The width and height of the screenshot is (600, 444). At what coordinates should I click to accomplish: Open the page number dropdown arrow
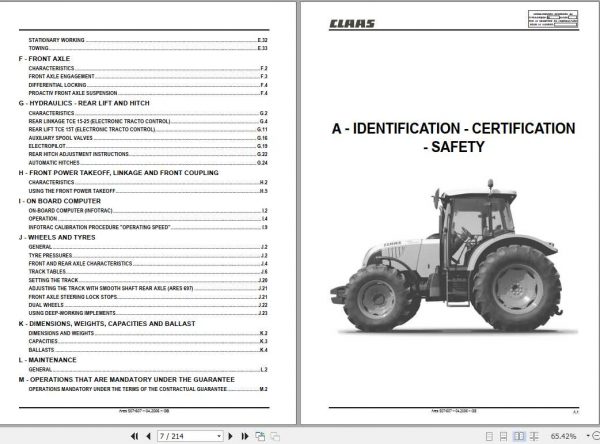(219, 436)
